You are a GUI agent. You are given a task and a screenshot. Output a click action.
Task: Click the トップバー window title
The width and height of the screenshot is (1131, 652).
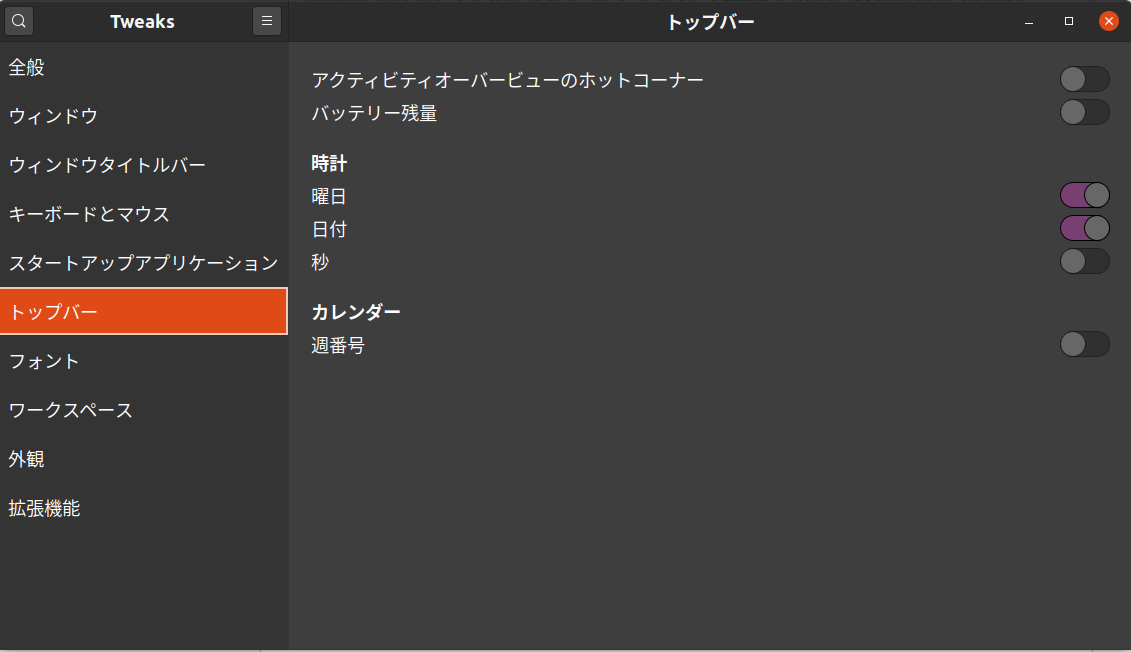point(710,22)
